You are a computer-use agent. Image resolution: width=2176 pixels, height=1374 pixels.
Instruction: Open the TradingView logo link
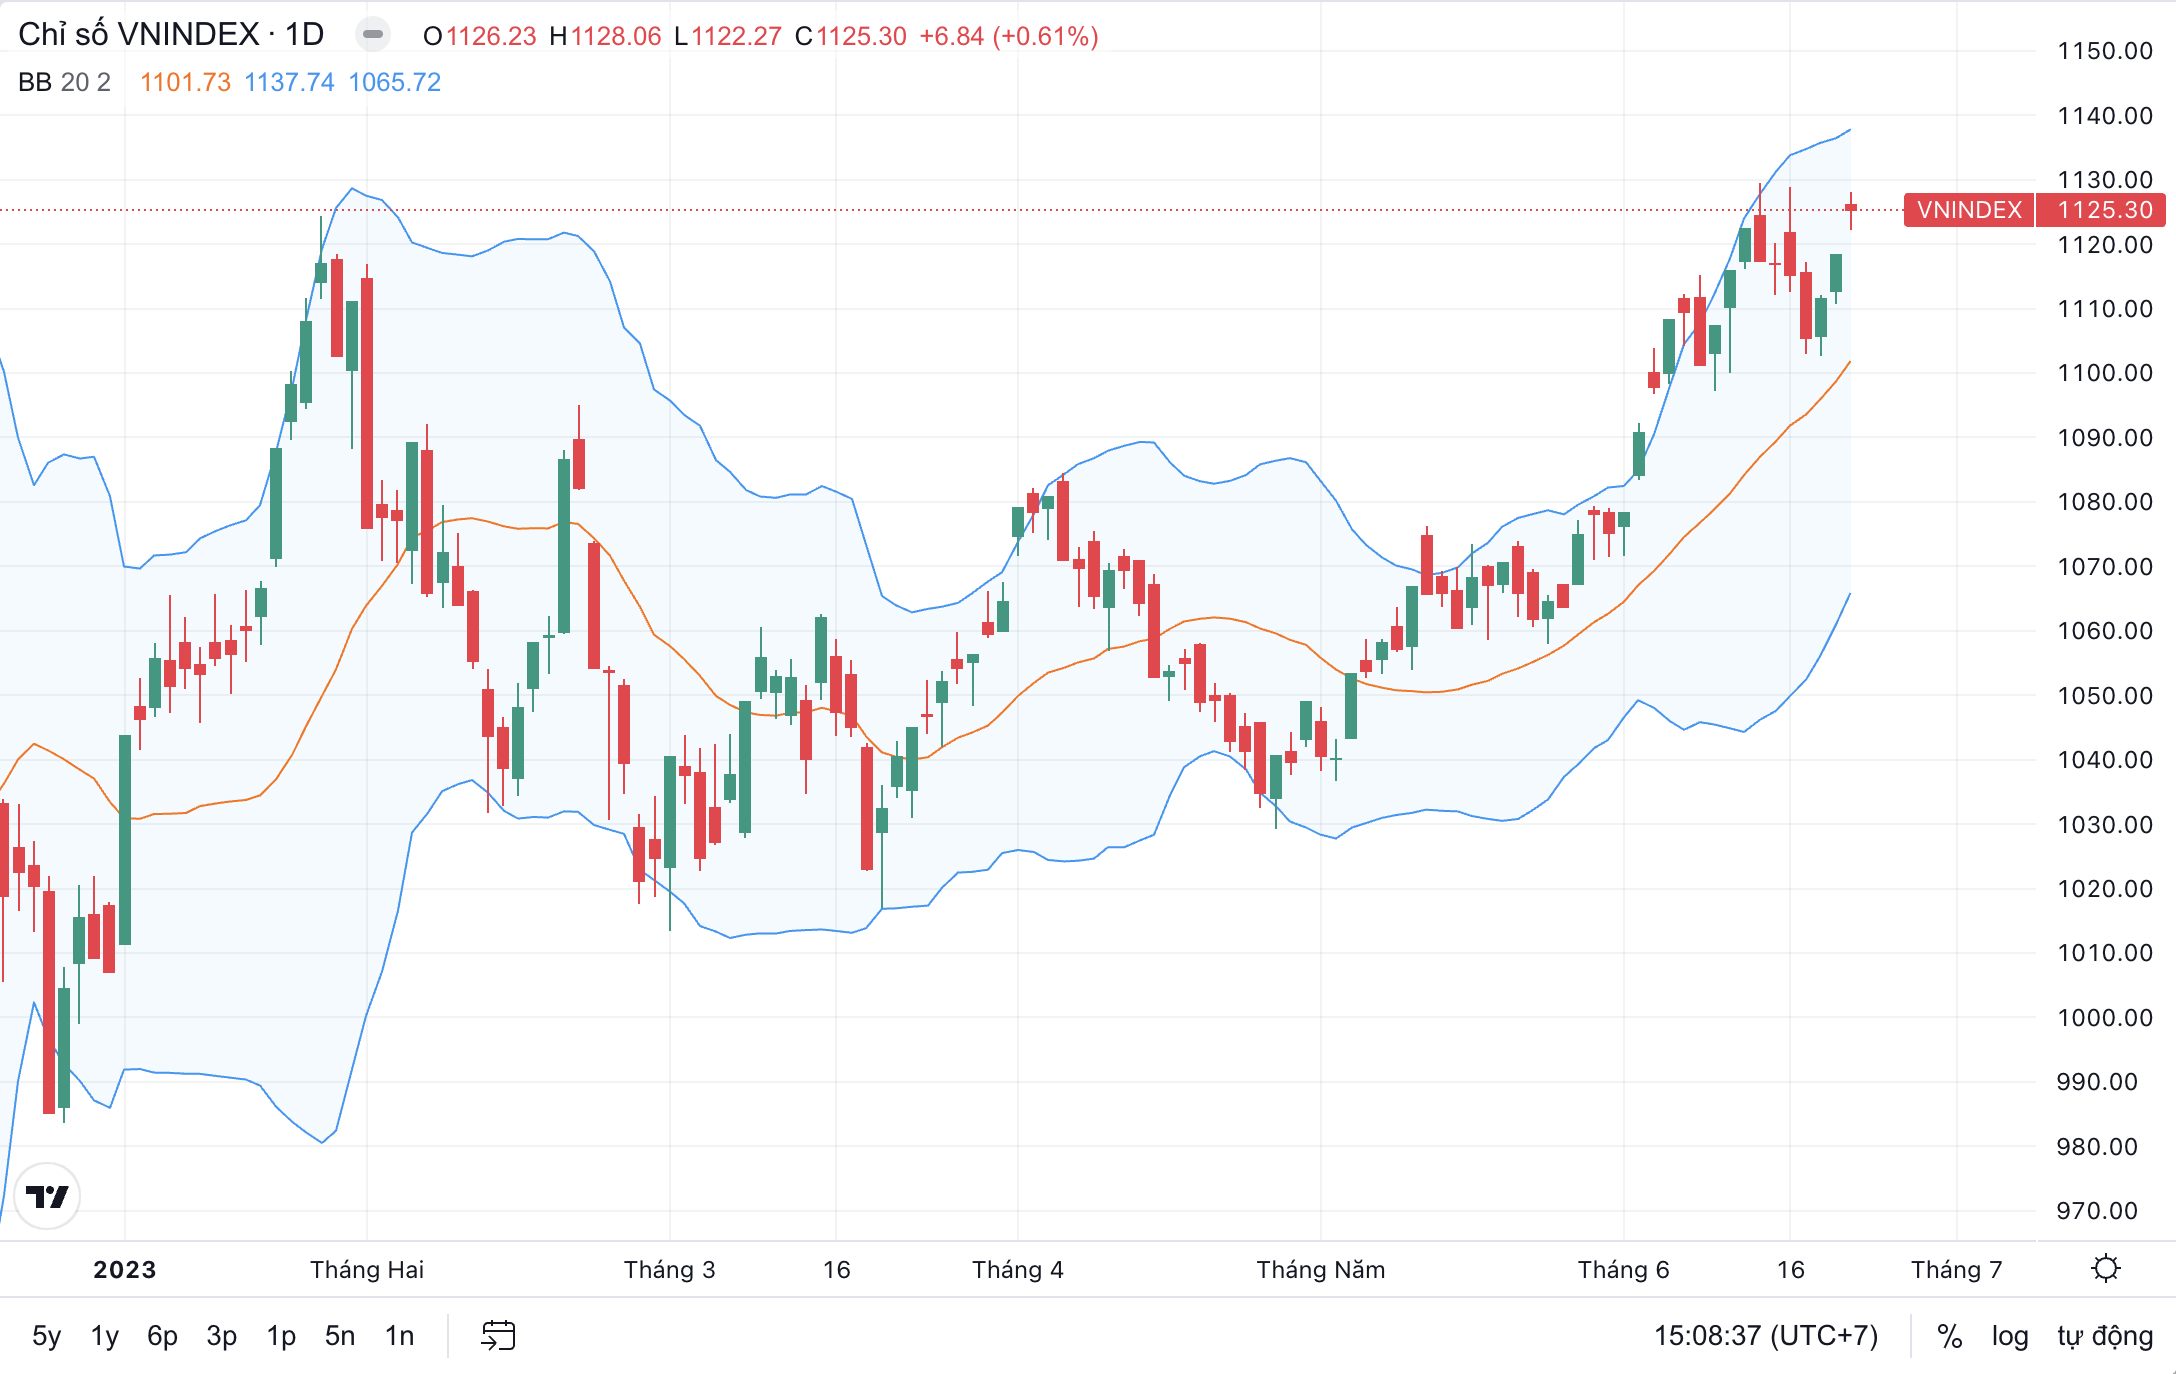tap(47, 1196)
